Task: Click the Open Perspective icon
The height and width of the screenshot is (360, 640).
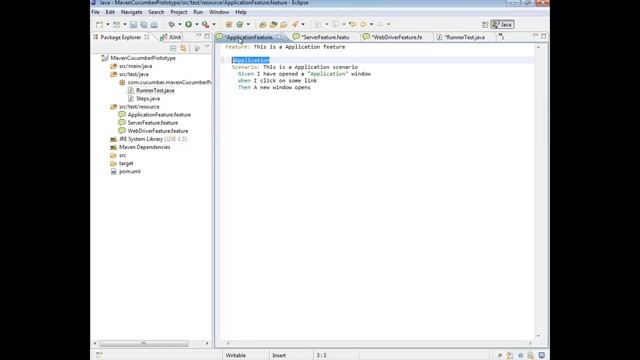Action: (x=485, y=24)
